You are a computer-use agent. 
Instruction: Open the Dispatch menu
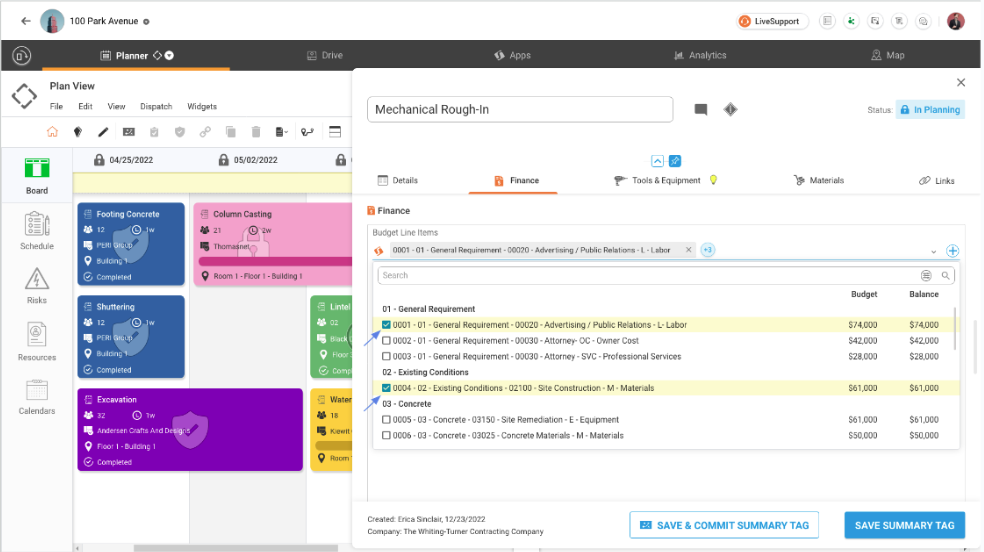click(156, 106)
